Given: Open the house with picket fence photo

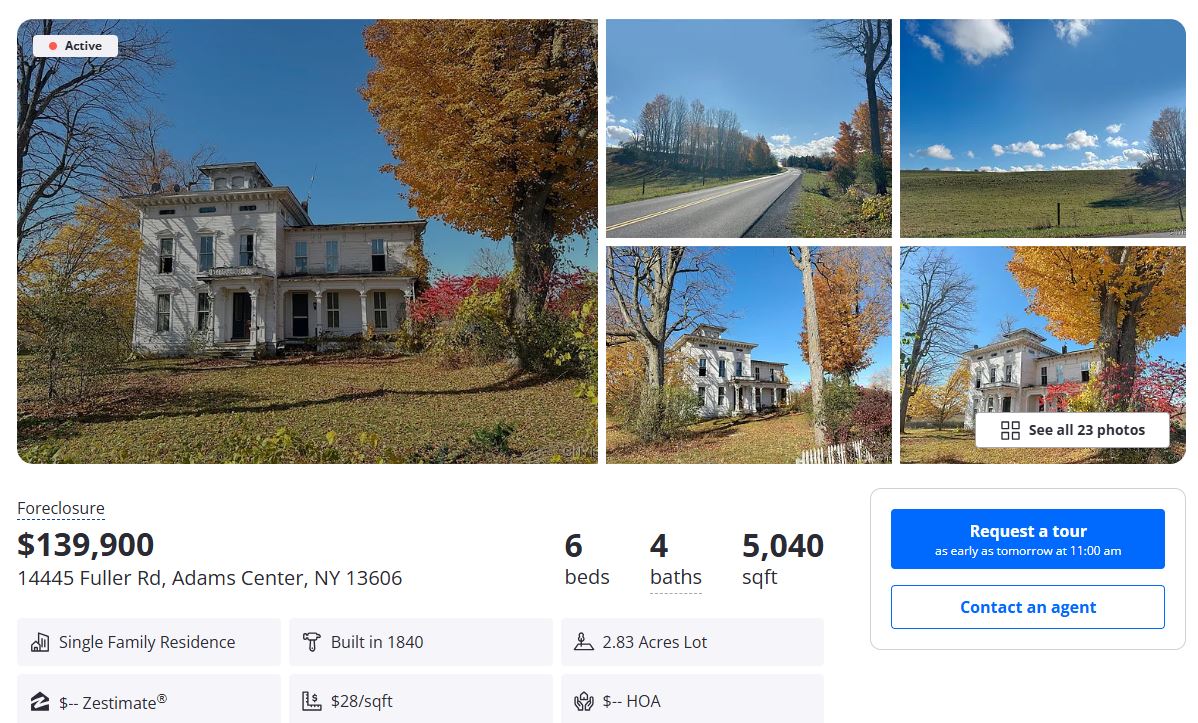Looking at the screenshot, I should (749, 355).
